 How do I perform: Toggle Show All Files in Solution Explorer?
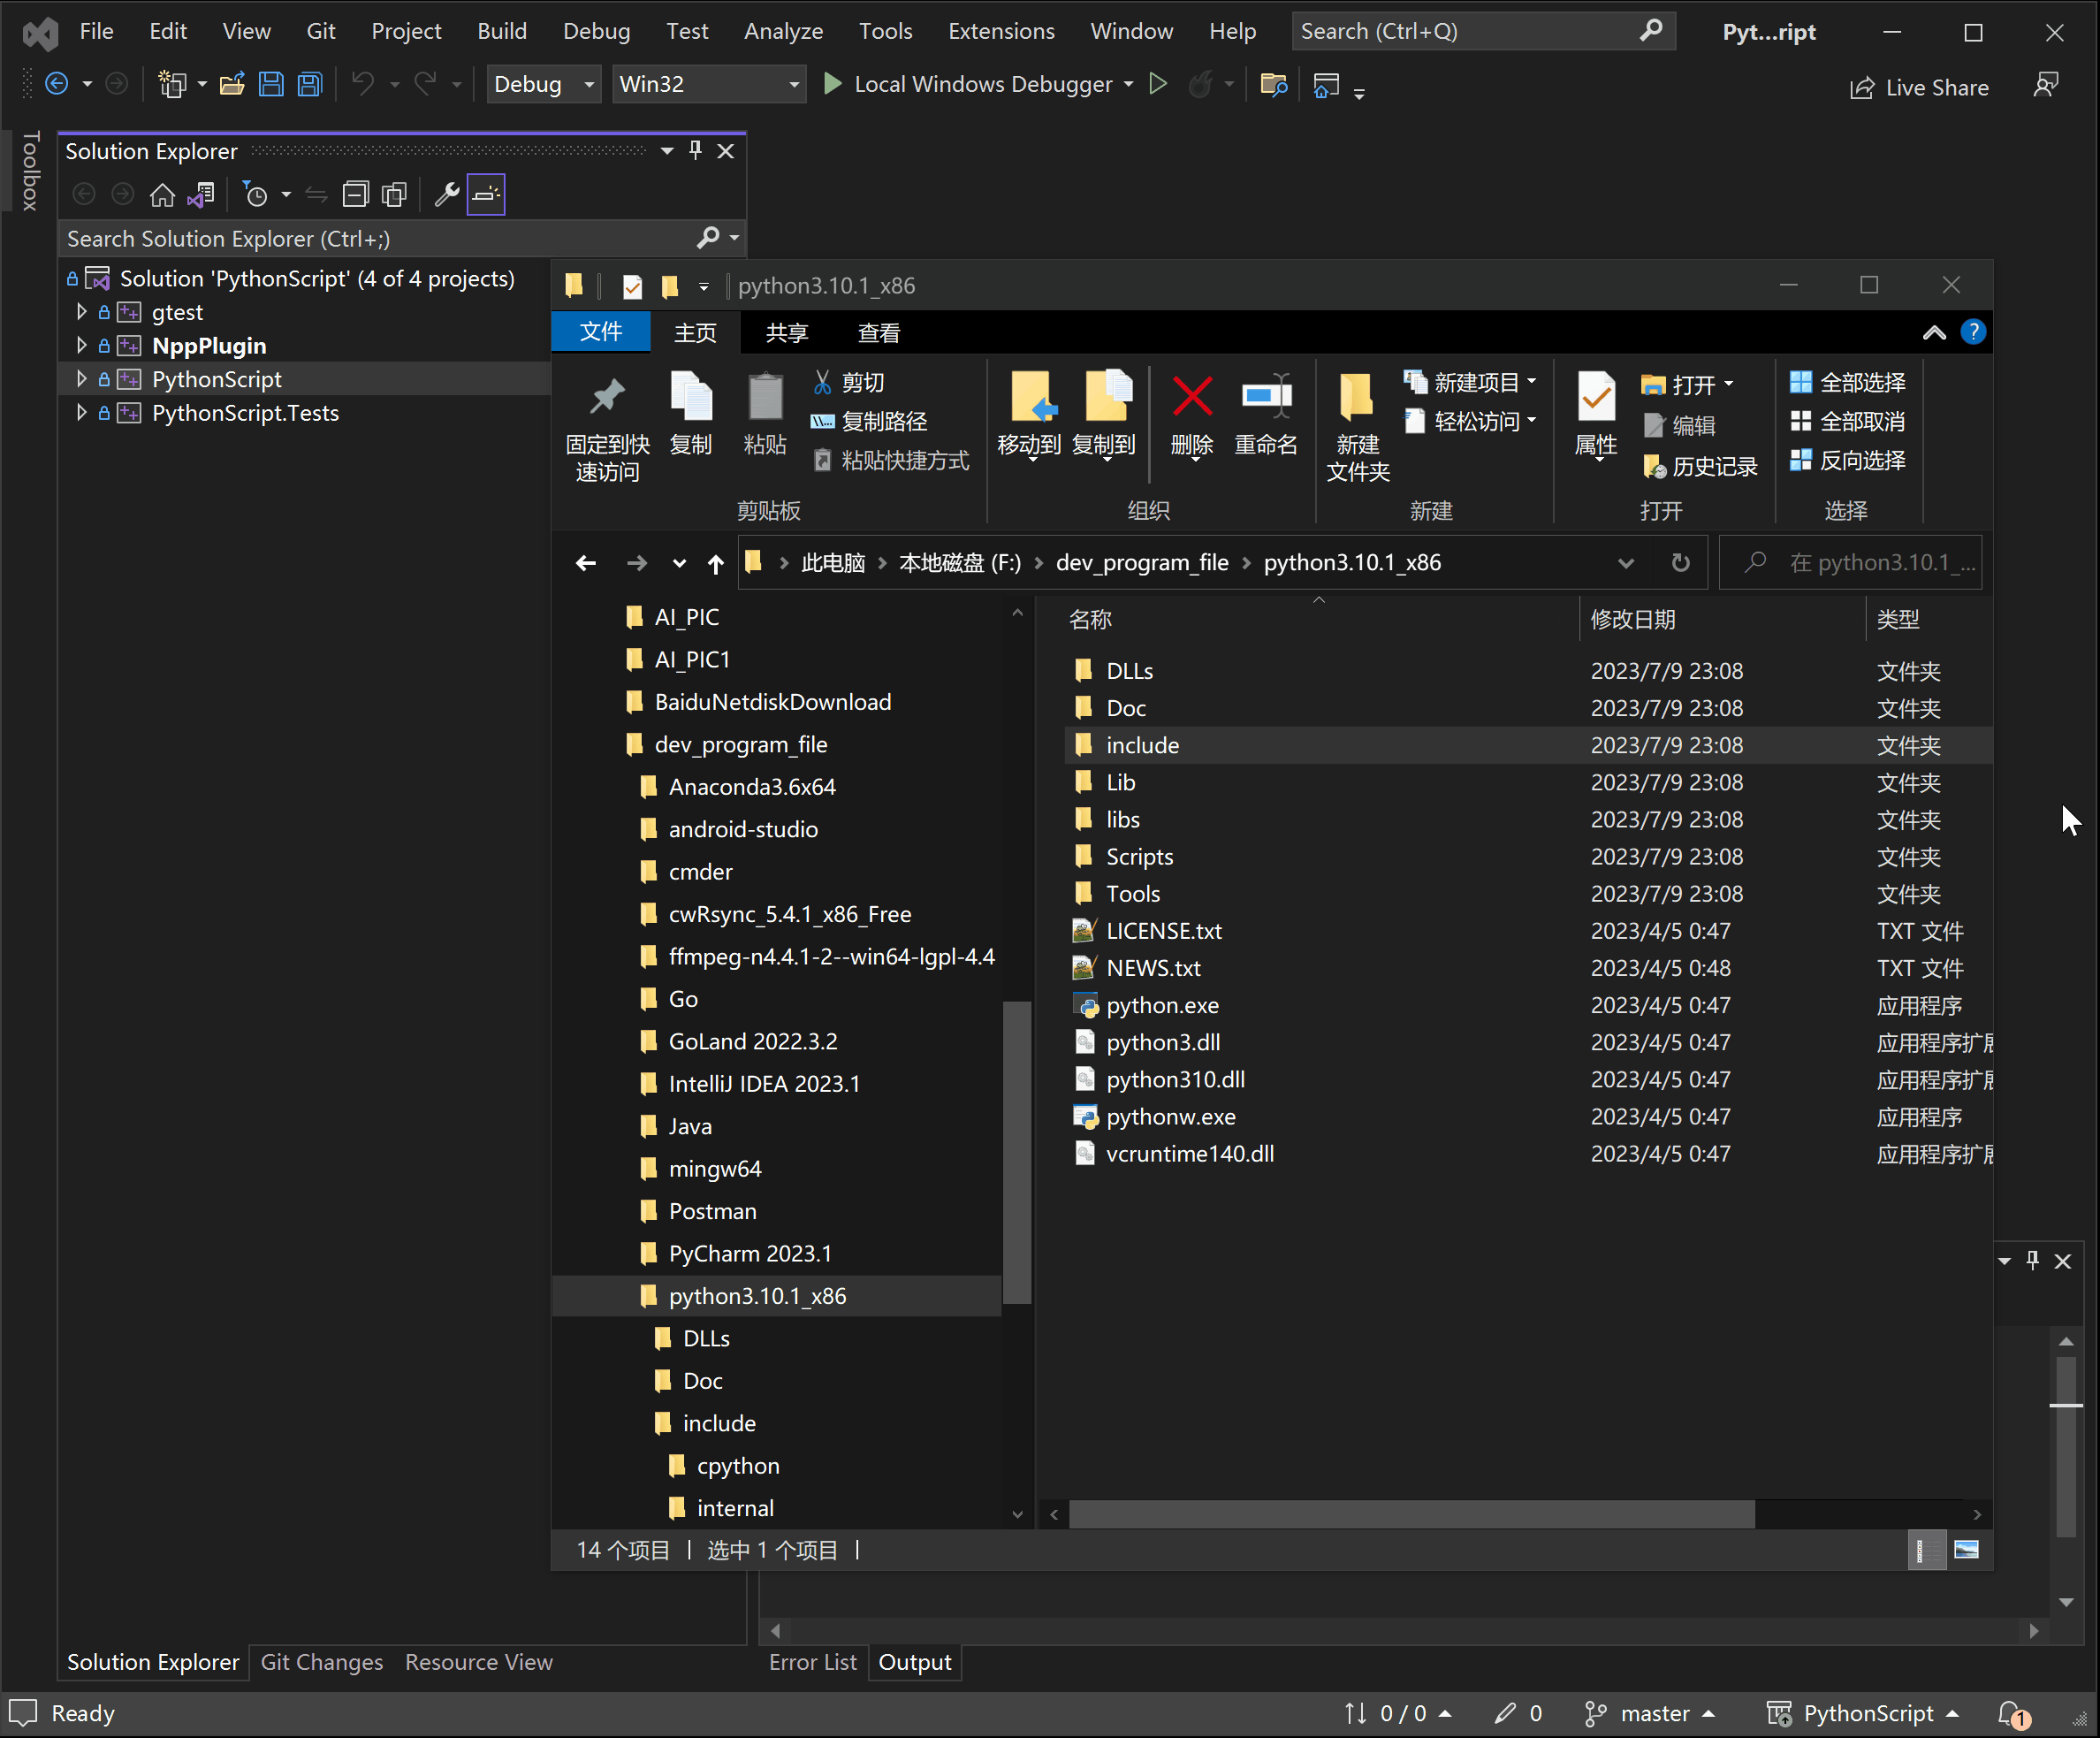394,195
